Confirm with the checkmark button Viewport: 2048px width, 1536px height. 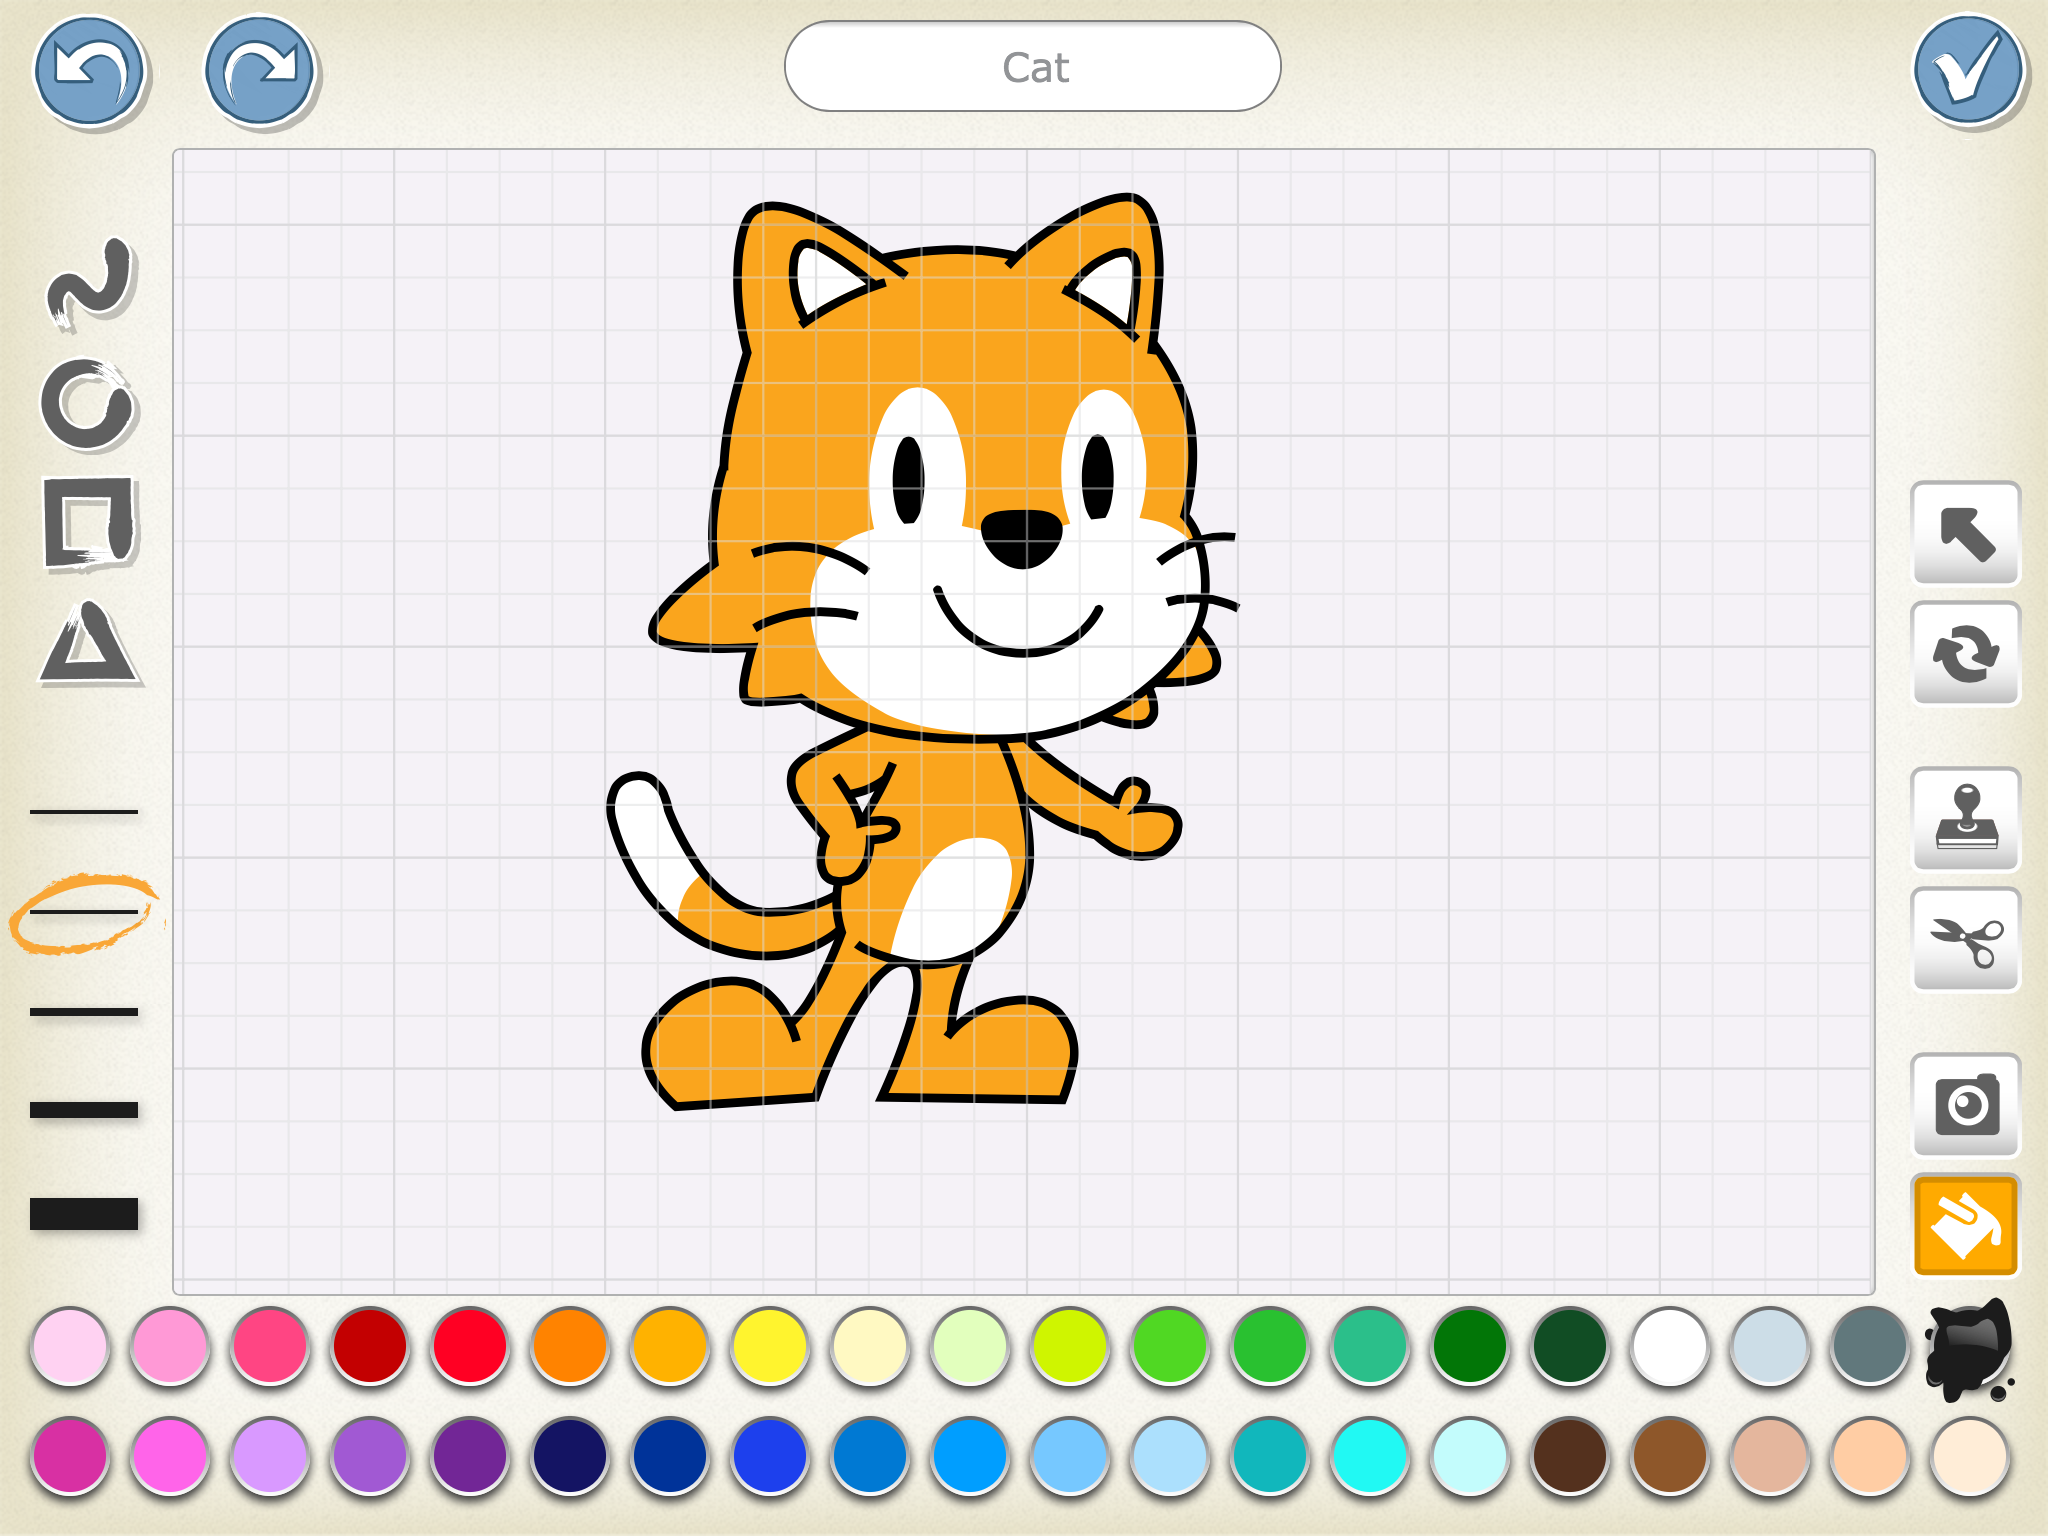pos(1969,70)
